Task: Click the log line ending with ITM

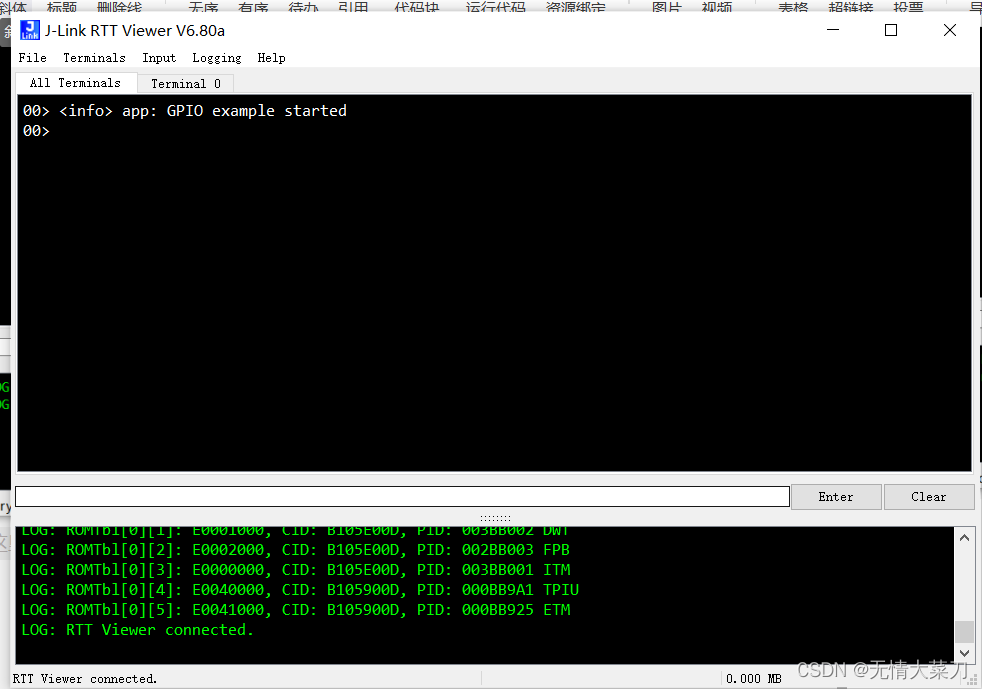Action: tap(296, 570)
